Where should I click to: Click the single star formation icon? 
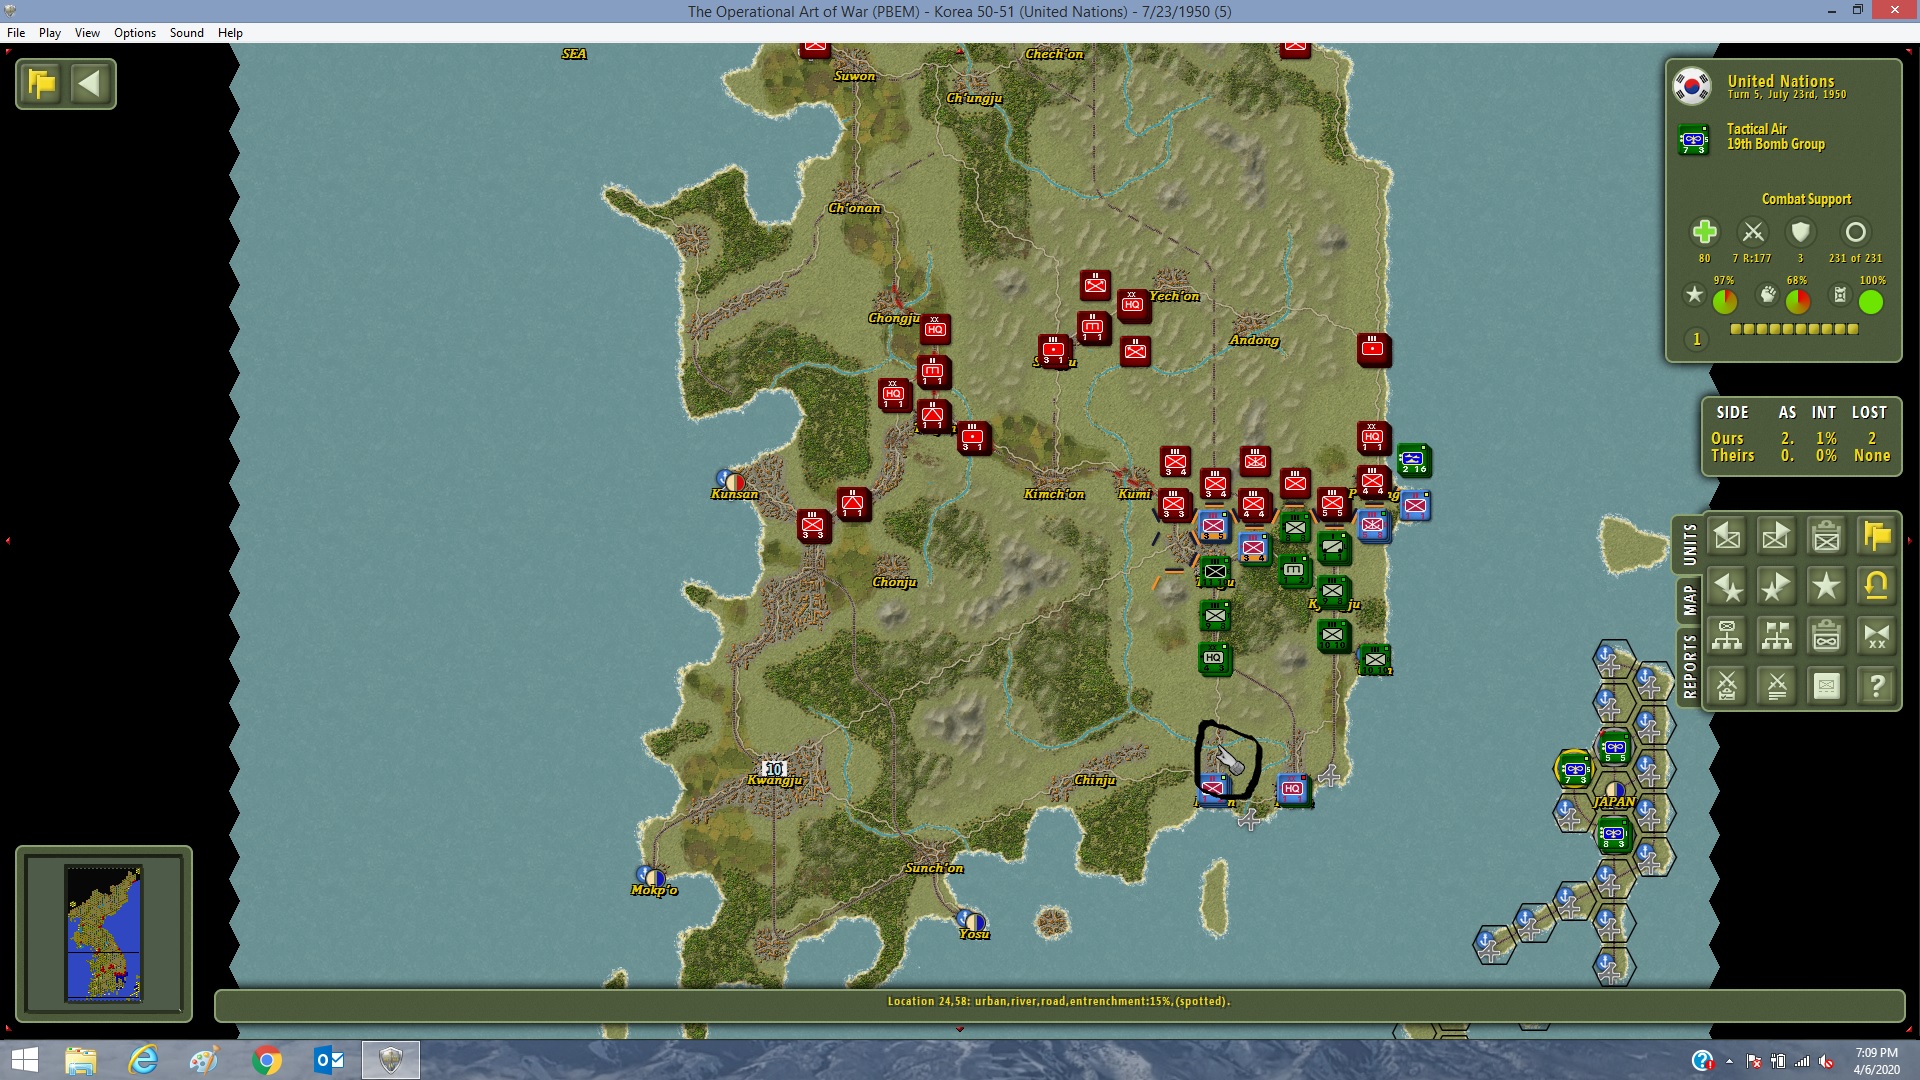coord(1827,587)
